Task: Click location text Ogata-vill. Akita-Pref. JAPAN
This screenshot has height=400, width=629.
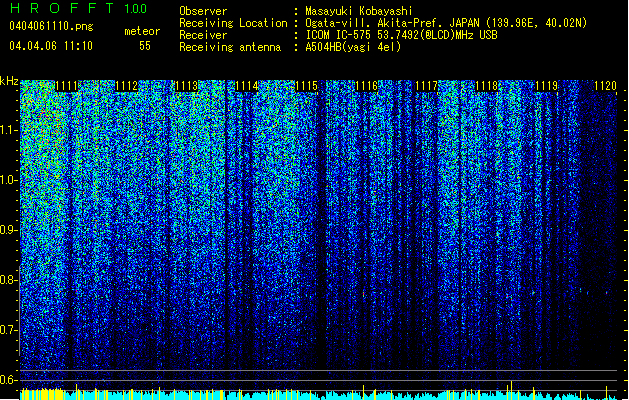Action: click(392, 23)
